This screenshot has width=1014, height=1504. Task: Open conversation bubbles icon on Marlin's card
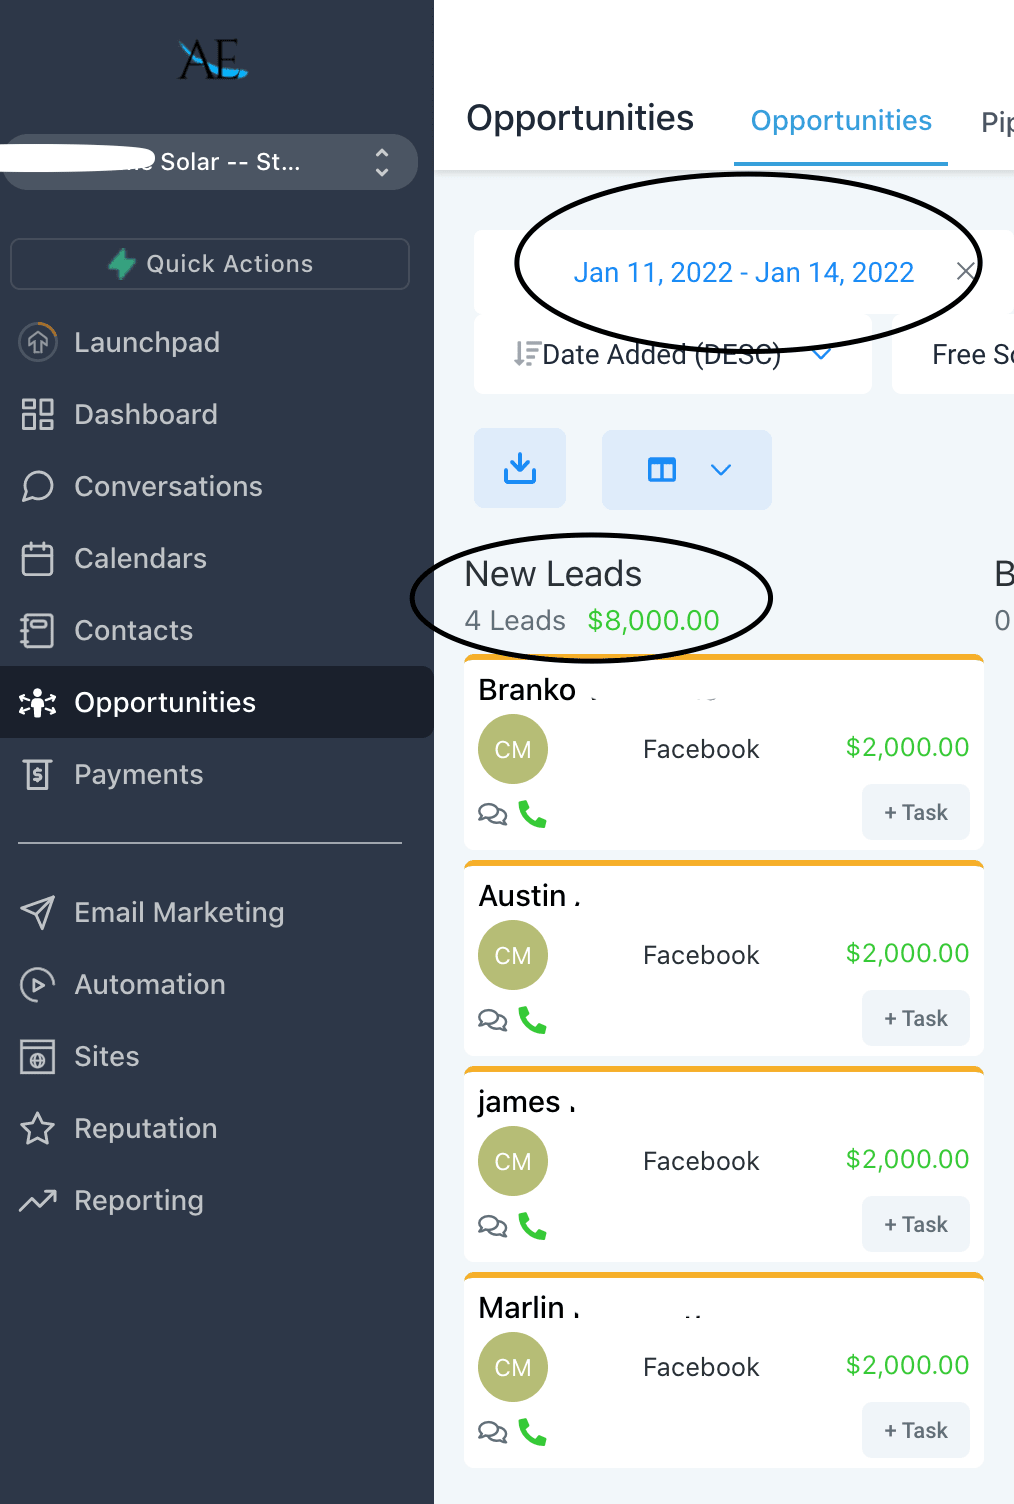click(x=492, y=1432)
